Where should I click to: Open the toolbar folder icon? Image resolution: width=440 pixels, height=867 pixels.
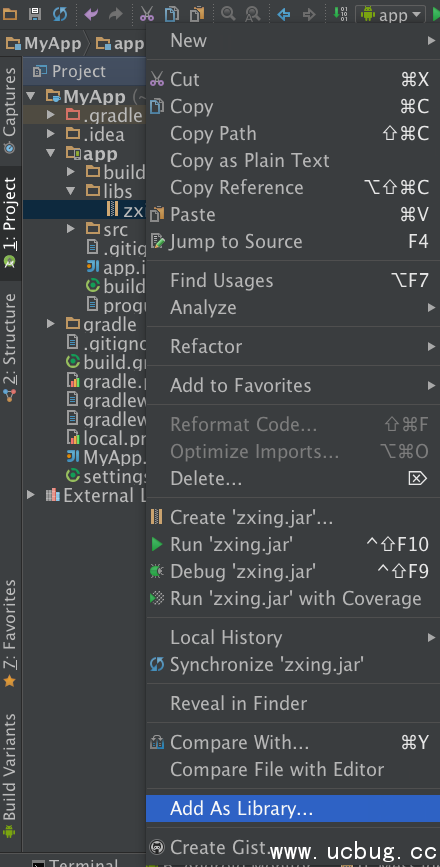coord(10,14)
